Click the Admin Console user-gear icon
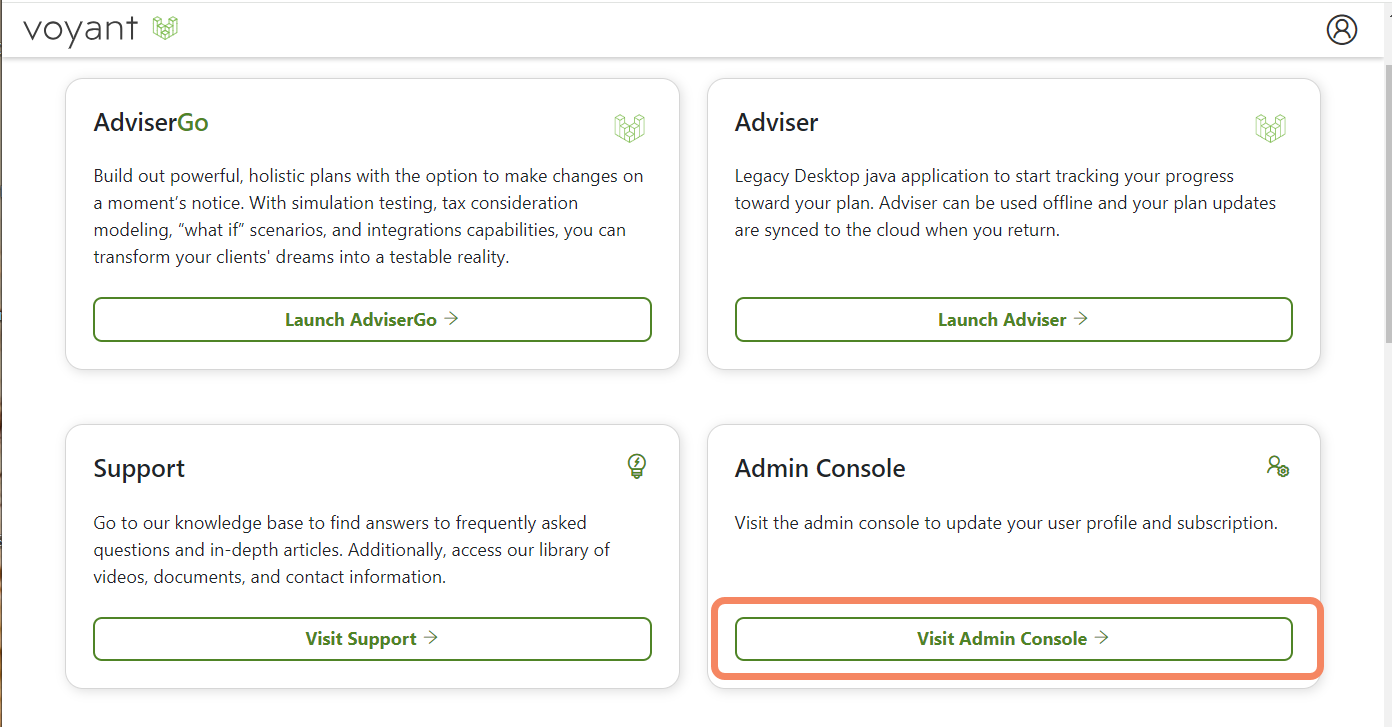1392x727 pixels. (1277, 466)
